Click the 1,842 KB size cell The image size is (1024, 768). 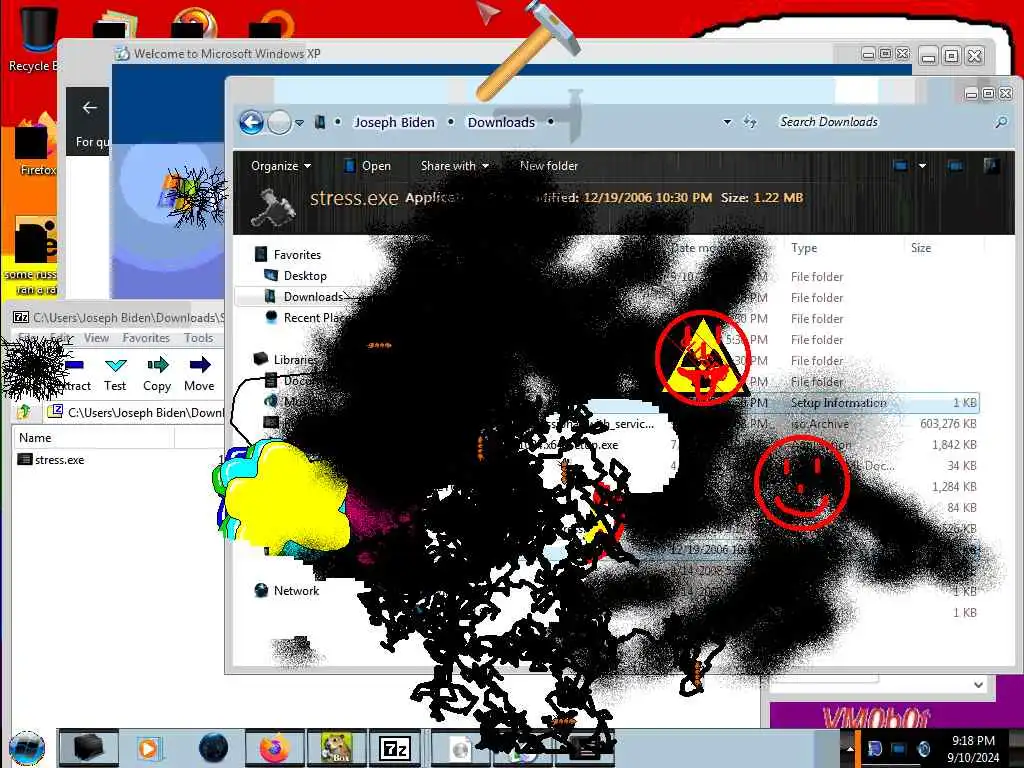(954, 445)
